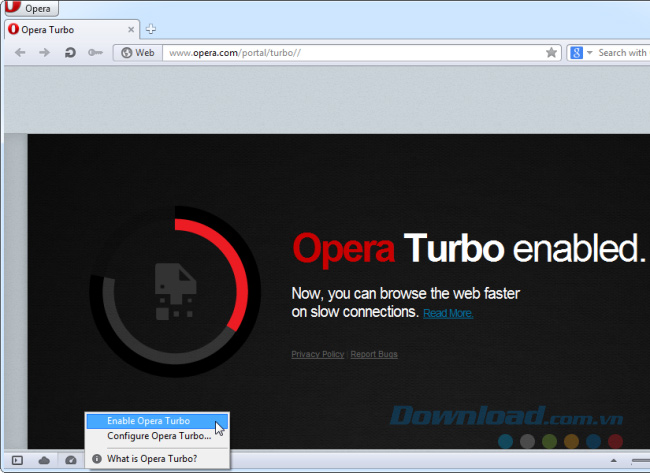650x473 pixels.
Task: Click the blue dot color swatch
Action: tap(505, 441)
